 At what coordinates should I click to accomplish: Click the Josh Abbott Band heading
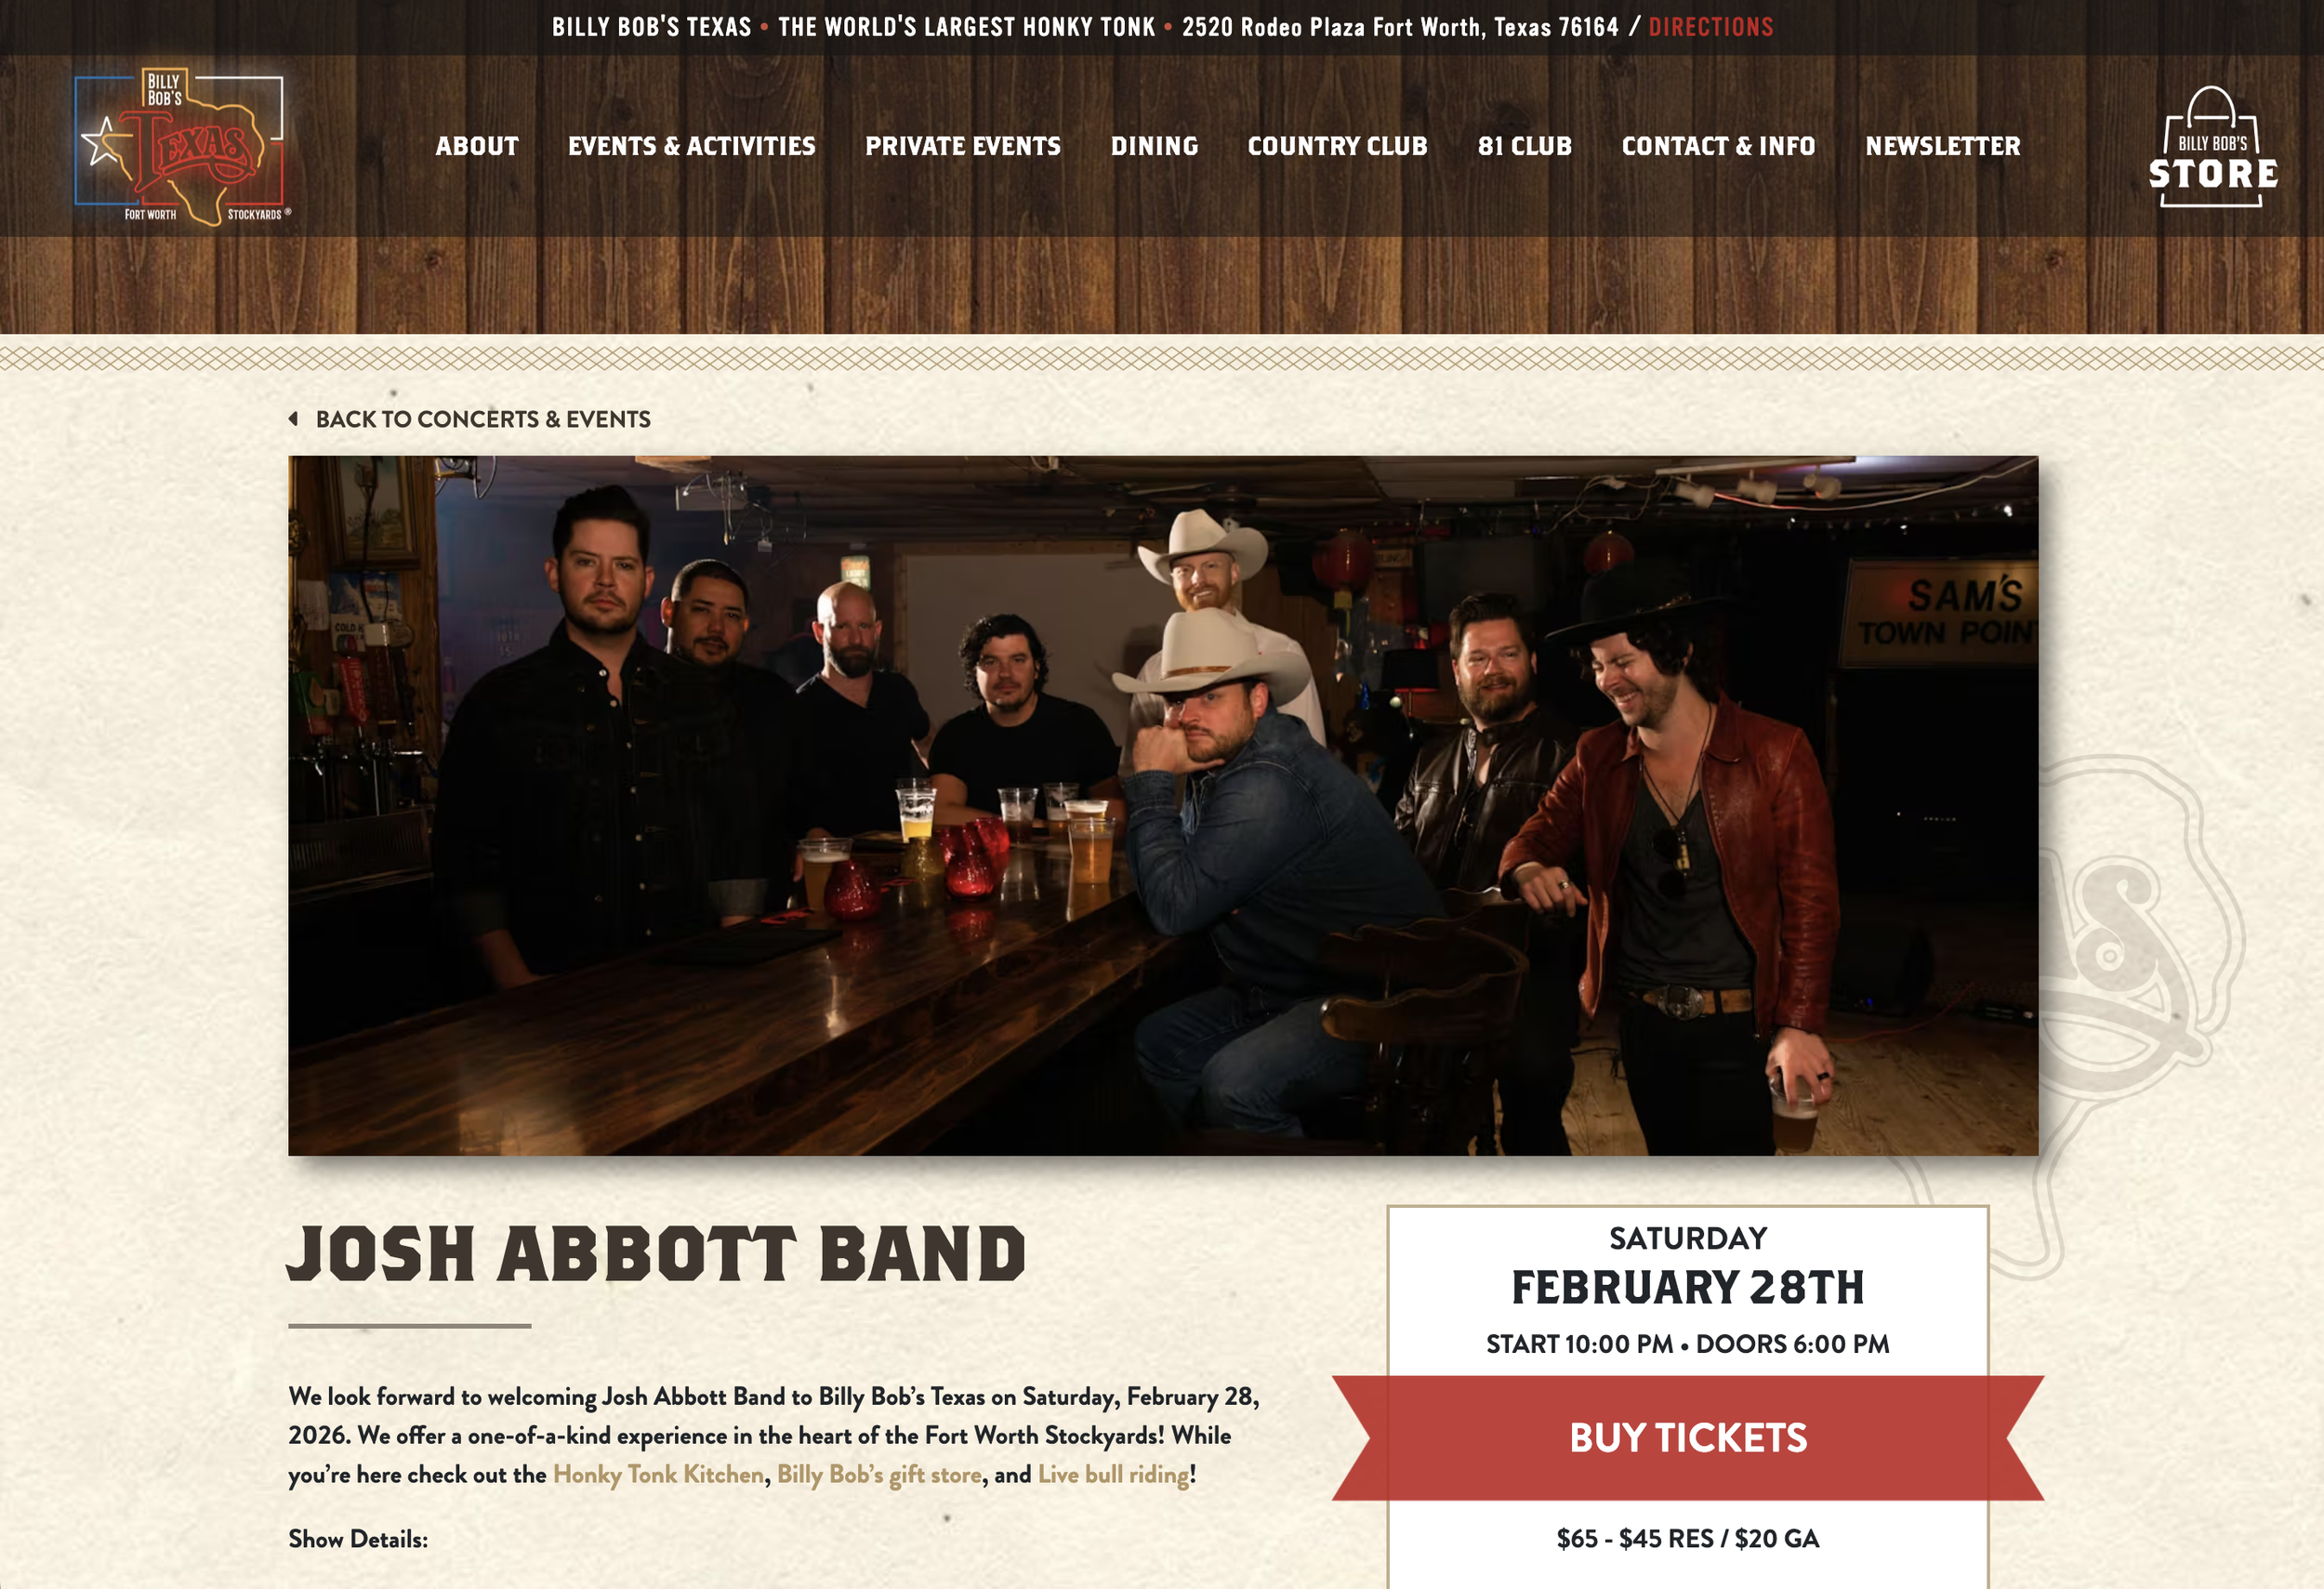pyautogui.click(x=657, y=1254)
